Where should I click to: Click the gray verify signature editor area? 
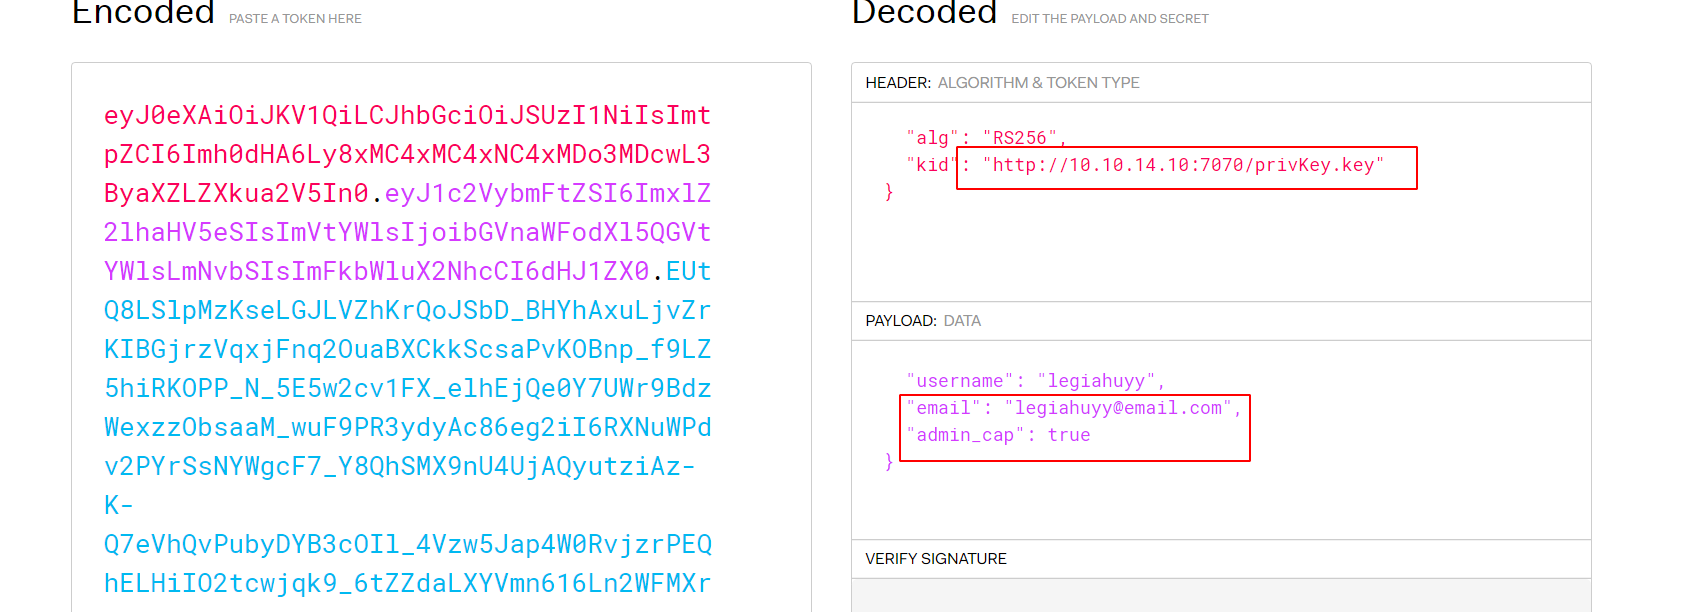tap(1221, 595)
